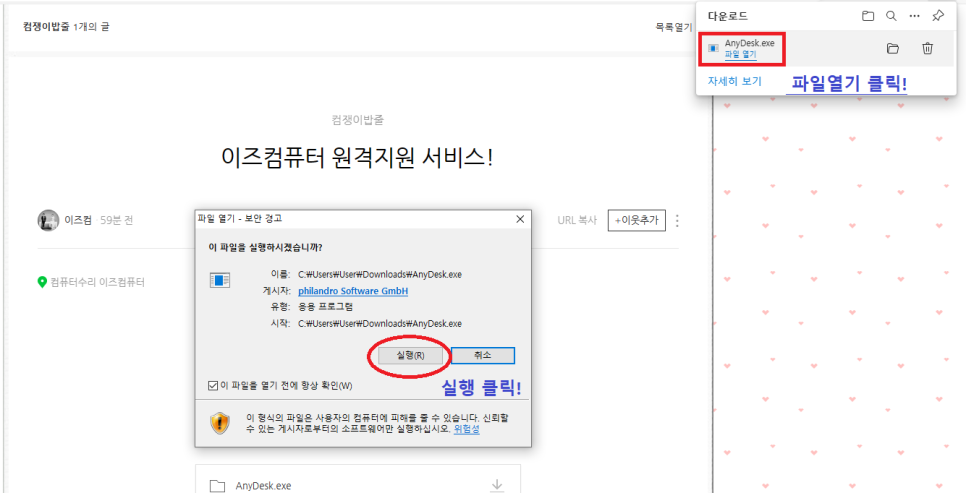Click 컴퓨터수리 이즈컴퓨터 location link

click(x=97, y=283)
